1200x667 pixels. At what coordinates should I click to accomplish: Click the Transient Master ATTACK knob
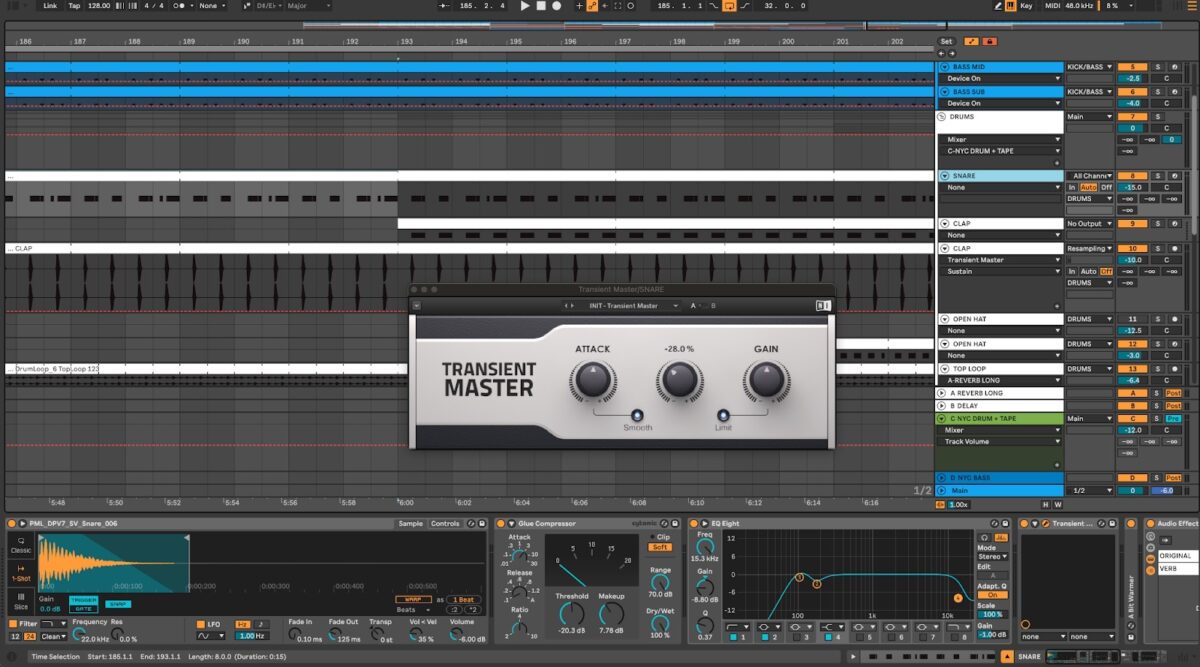594,381
